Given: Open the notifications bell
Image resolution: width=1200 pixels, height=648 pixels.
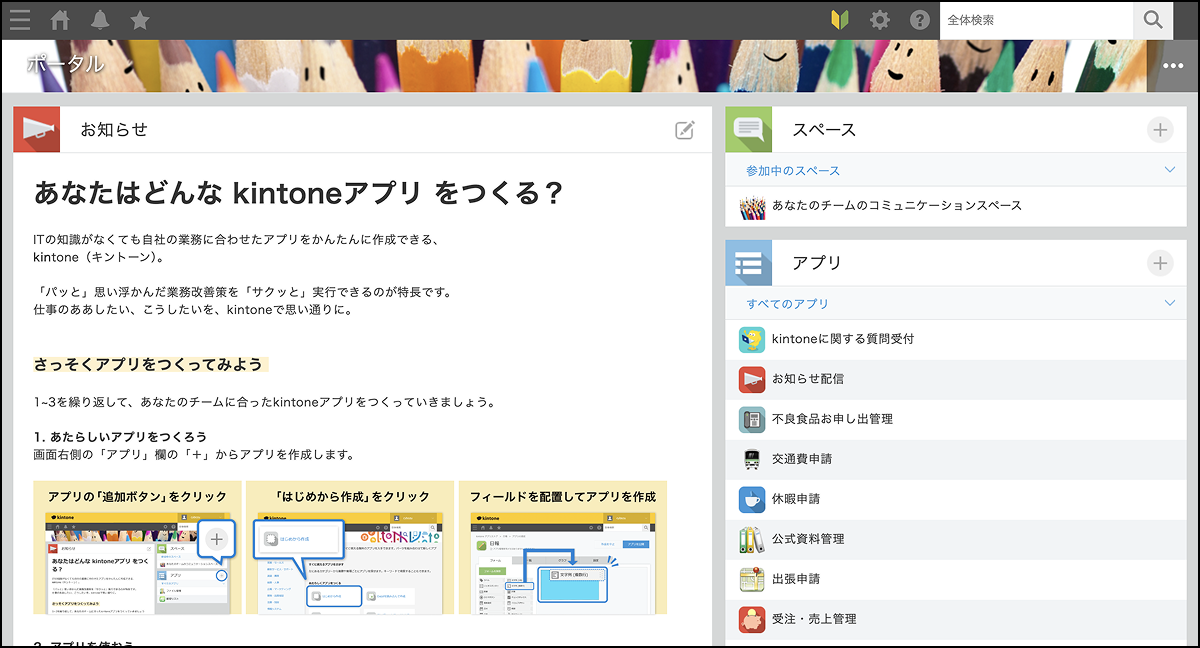Looking at the screenshot, I should click(100, 20).
